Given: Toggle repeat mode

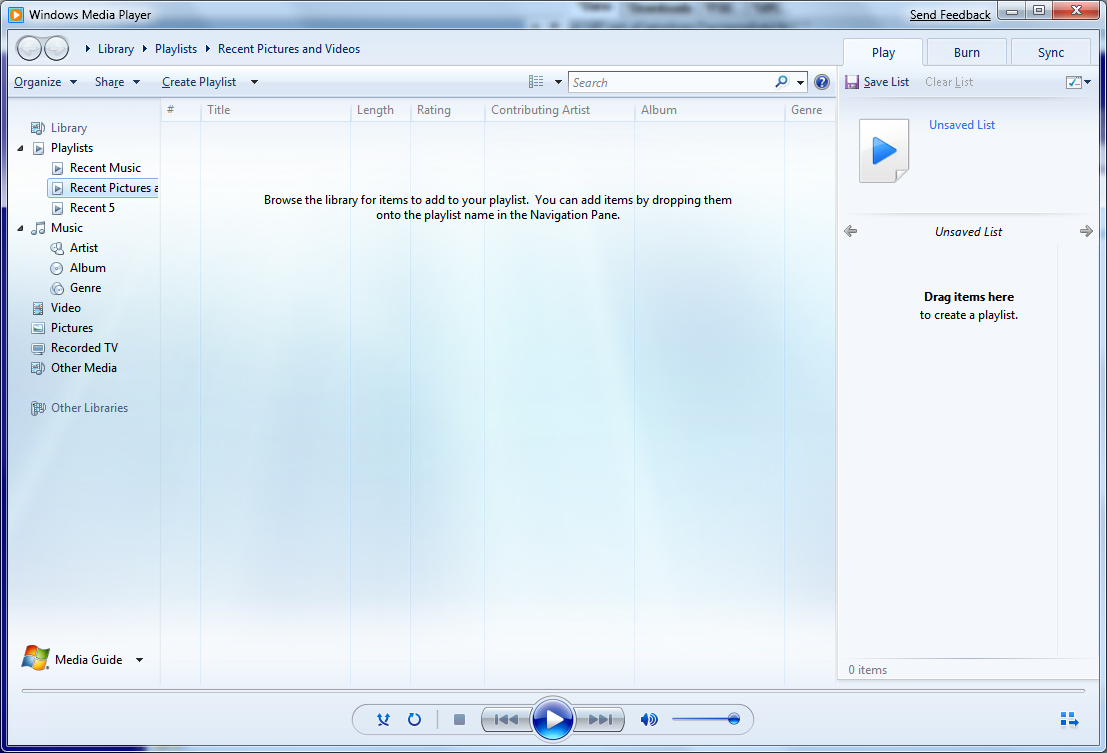Looking at the screenshot, I should pos(414,719).
